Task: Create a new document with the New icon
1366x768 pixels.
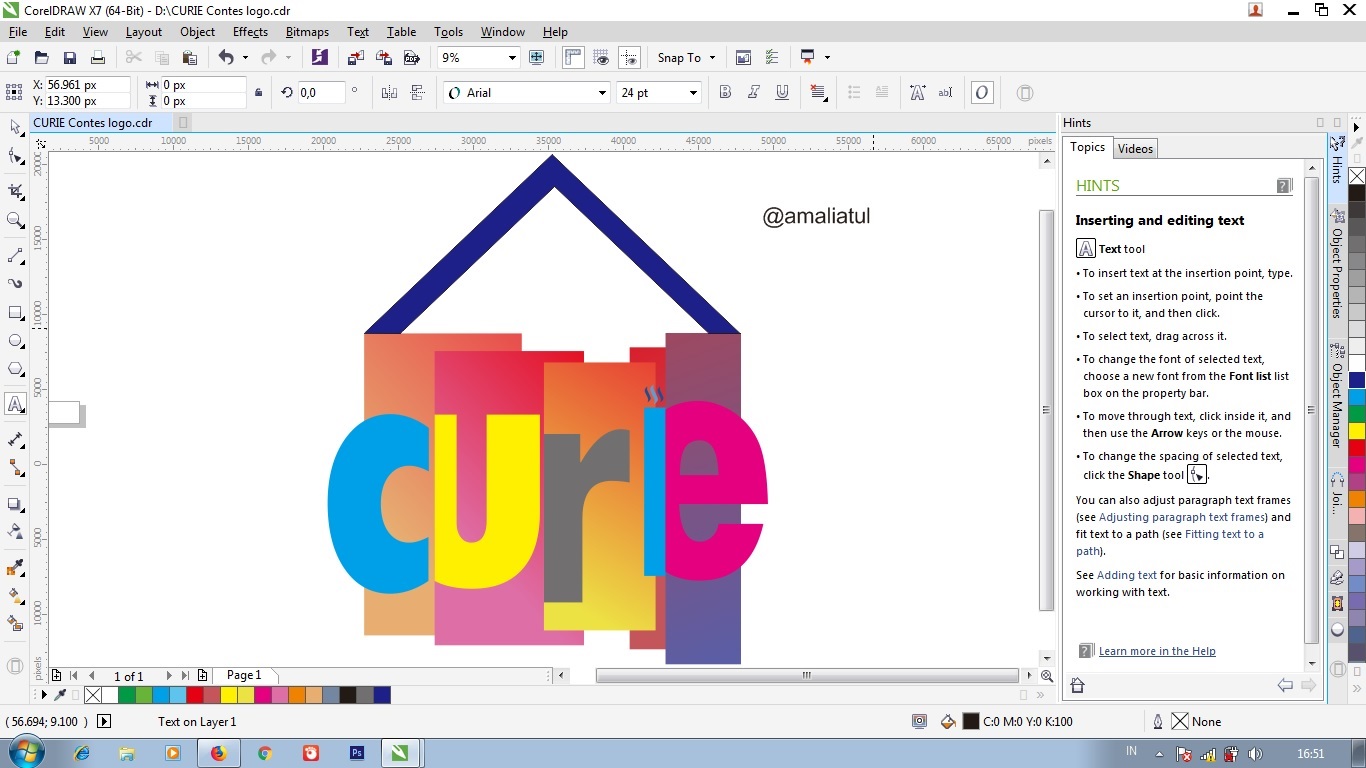Action: (x=14, y=58)
